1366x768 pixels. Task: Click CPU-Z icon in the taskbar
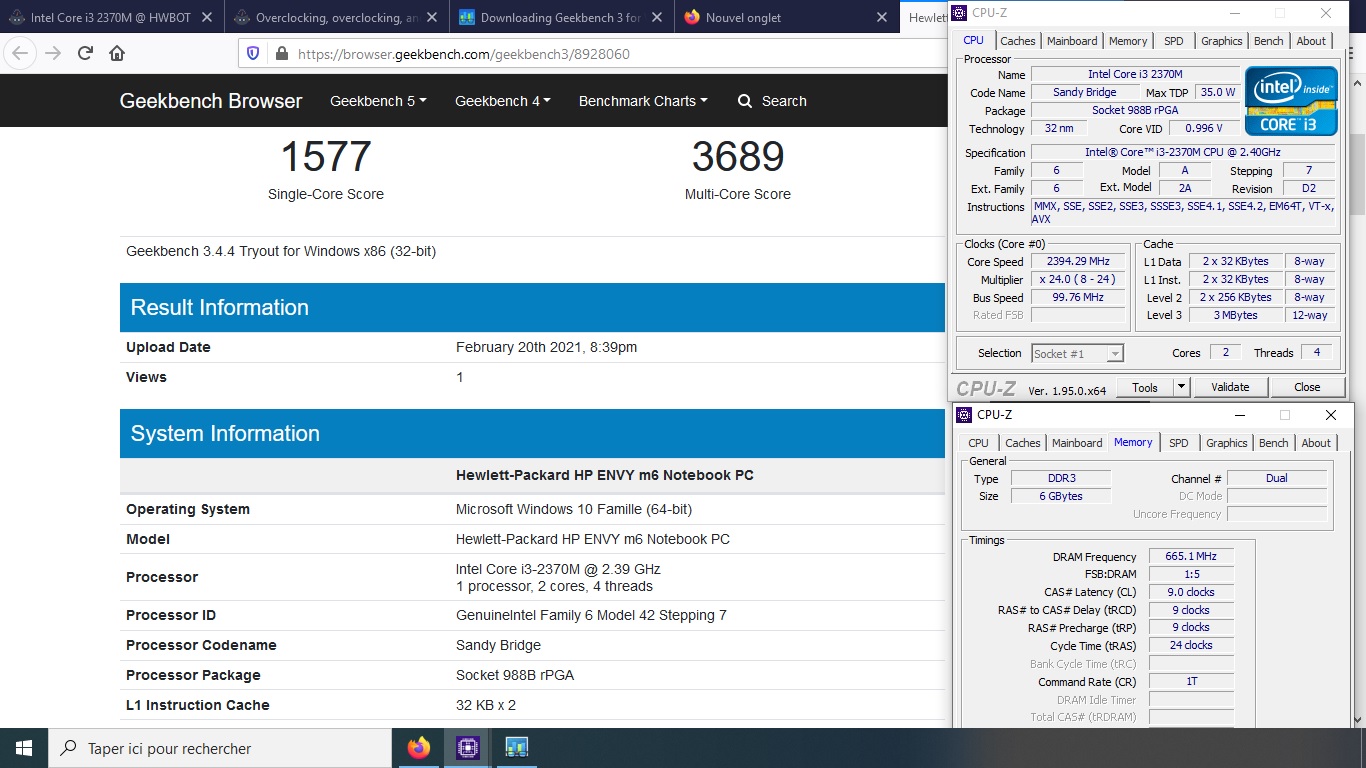[x=467, y=748]
